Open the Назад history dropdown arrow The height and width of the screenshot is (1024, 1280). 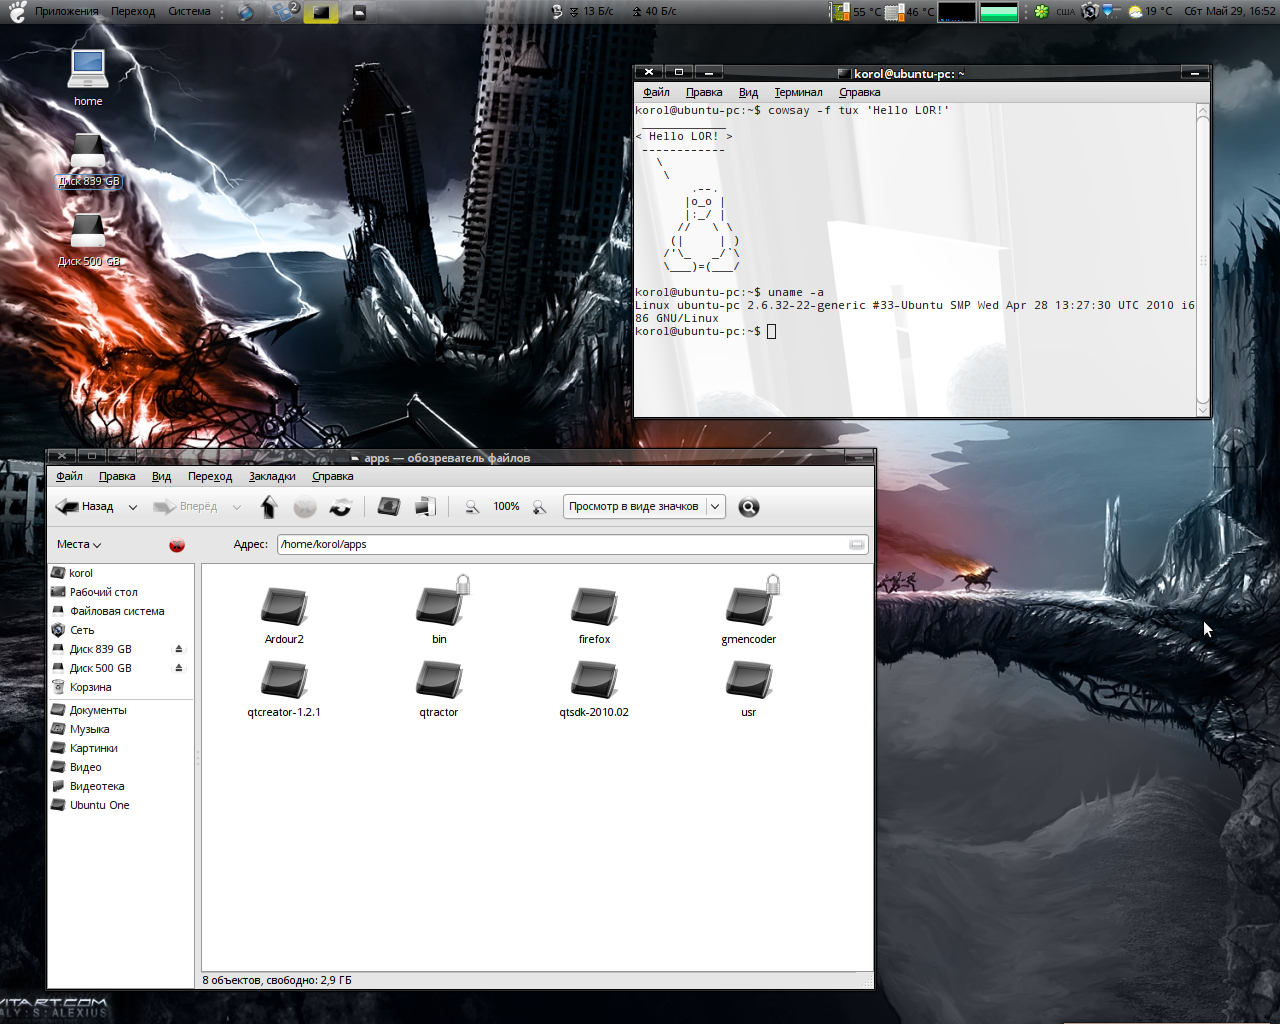point(132,507)
